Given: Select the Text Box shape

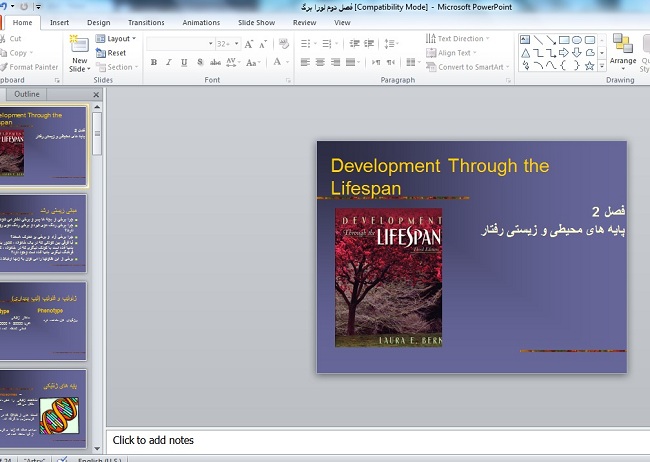Looking at the screenshot, I should [525, 40].
